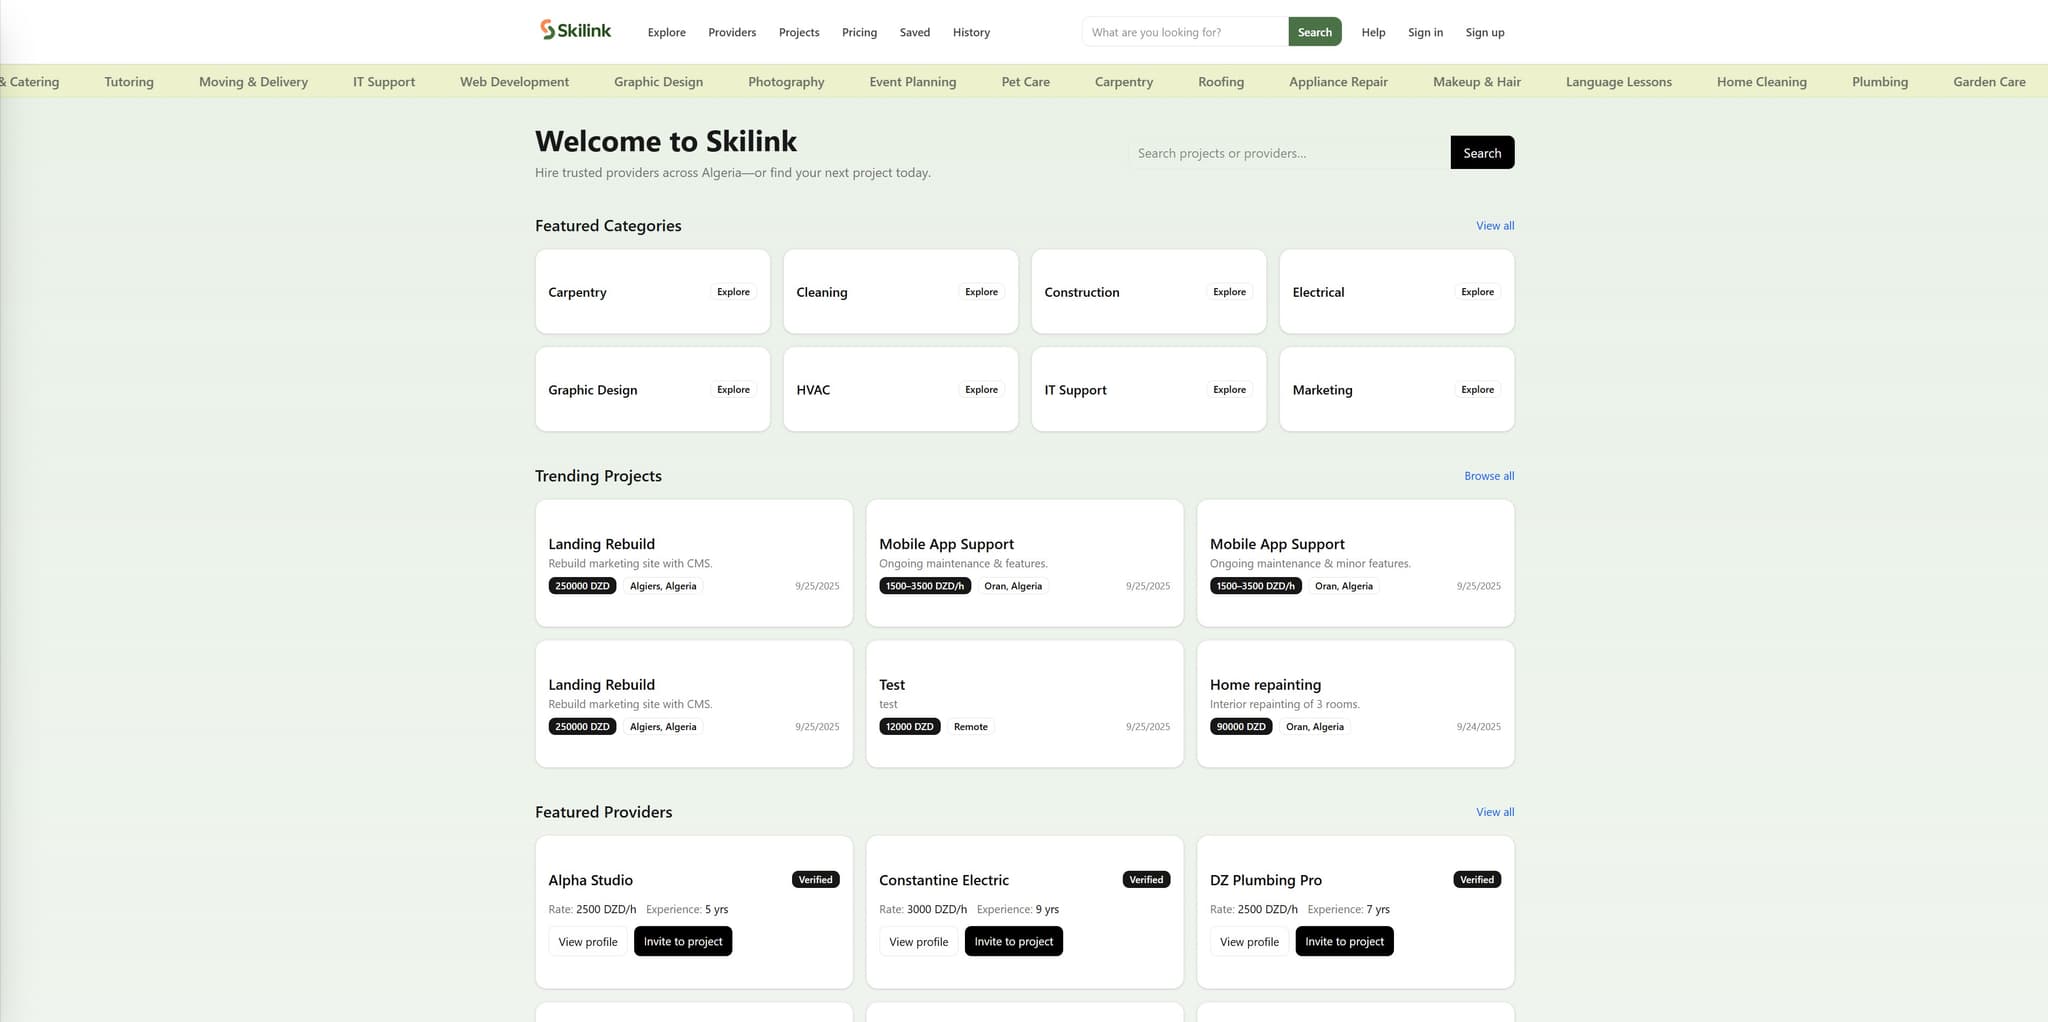Click the Verified badge on DZ Plumbing Pro
This screenshot has width=2048, height=1022.
coord(1477,879)
